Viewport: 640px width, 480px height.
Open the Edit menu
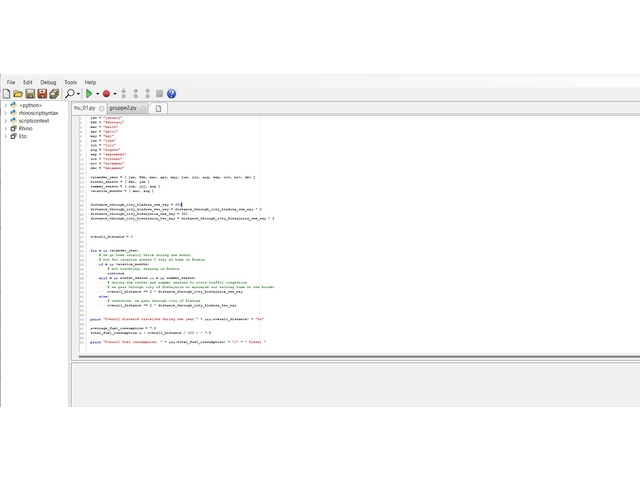tap(28, 82)
